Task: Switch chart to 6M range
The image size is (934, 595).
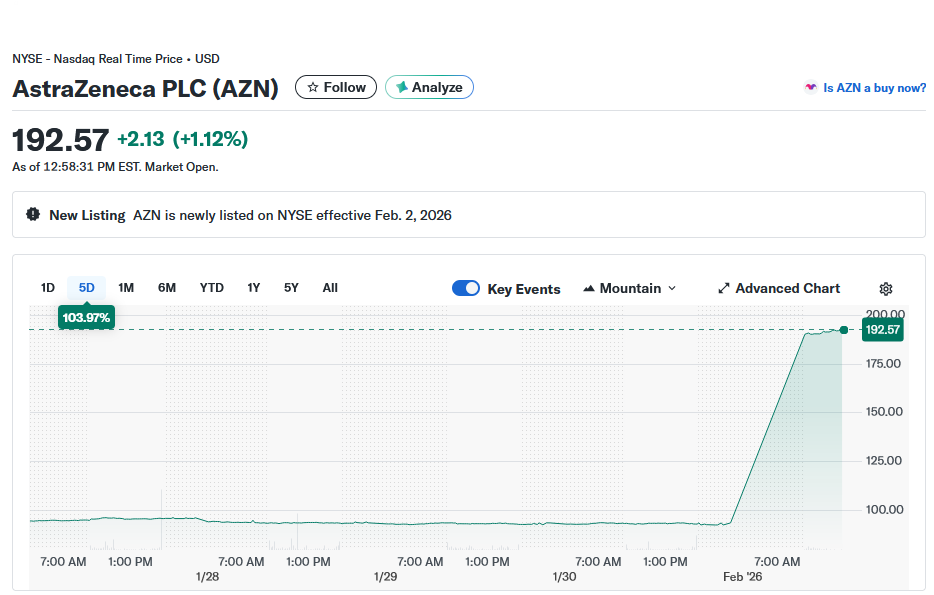Action: pos(167,288)
